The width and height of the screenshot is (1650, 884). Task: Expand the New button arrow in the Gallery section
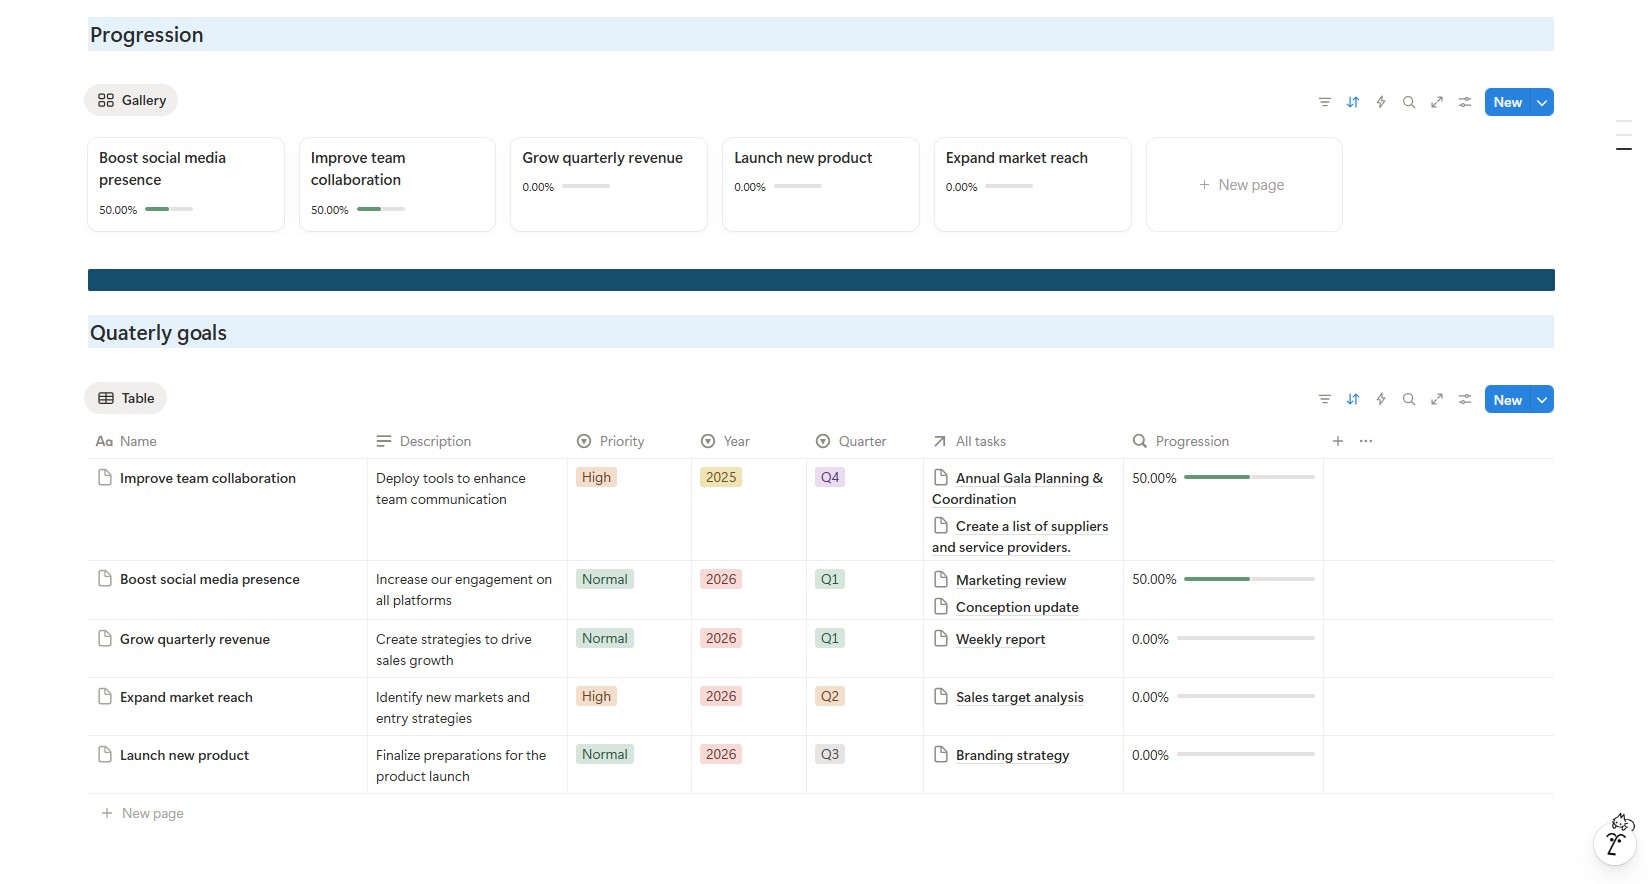click(x=1542, y=102)
